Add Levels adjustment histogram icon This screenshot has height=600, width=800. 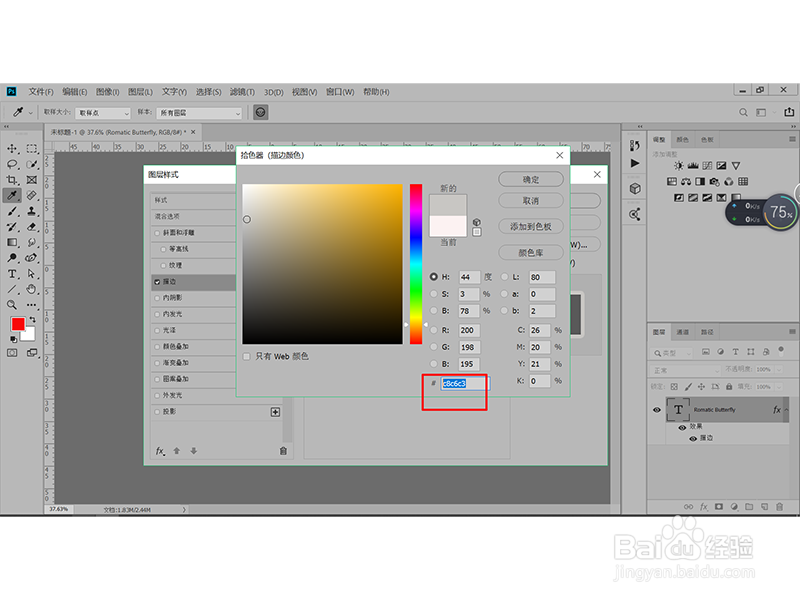point(693,165)
